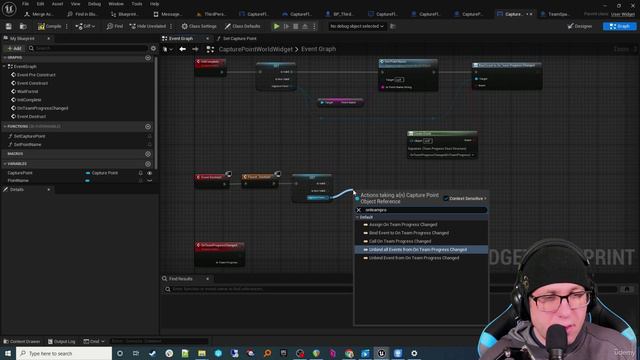Choose Bind Event to On Team Progress Changed
The height and width of the screenshot is (360, 640).
pos(409,233)
